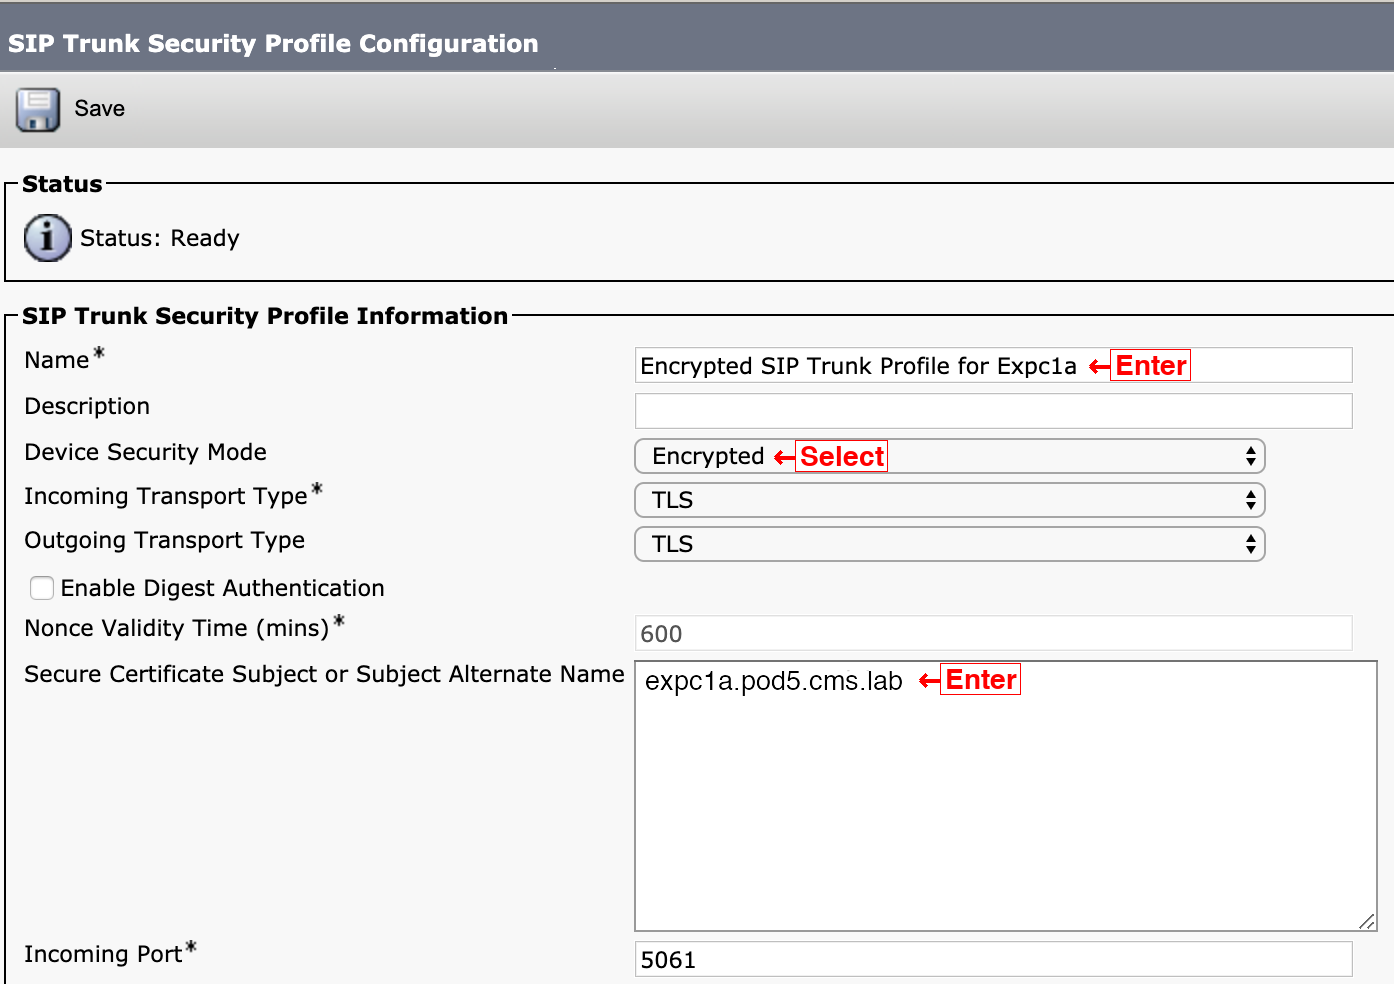
Task: Click the 'Nonce Validity Time (mins)' label
Action: click(177, 628)
